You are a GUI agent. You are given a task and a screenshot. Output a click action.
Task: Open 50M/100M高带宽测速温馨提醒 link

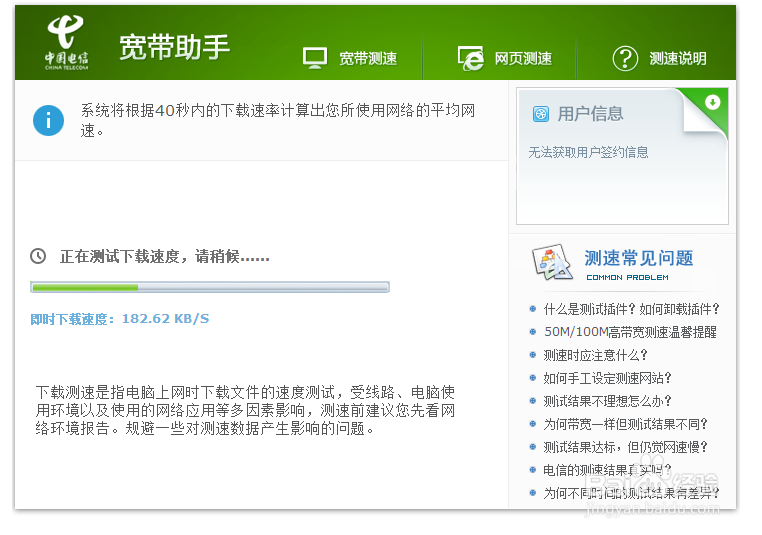click(x=629, y=332)
